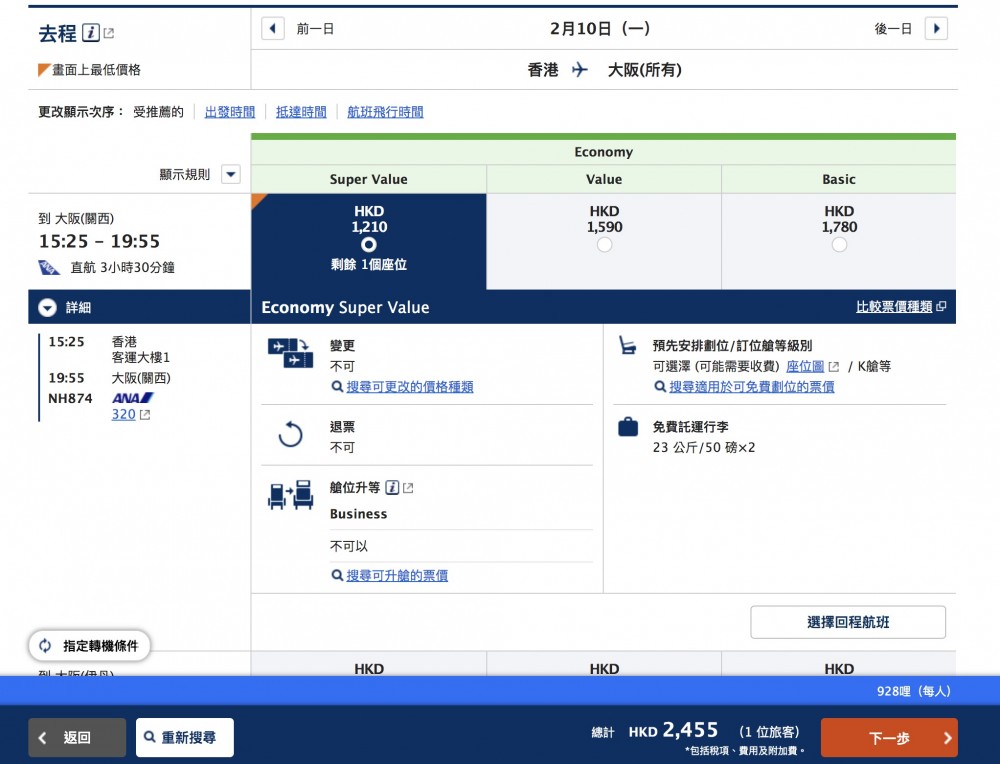Click magnifier icon beside 搜尋可更改的價格種類
This screenshot has width=1000, height=764.
(x=337, y=386)
